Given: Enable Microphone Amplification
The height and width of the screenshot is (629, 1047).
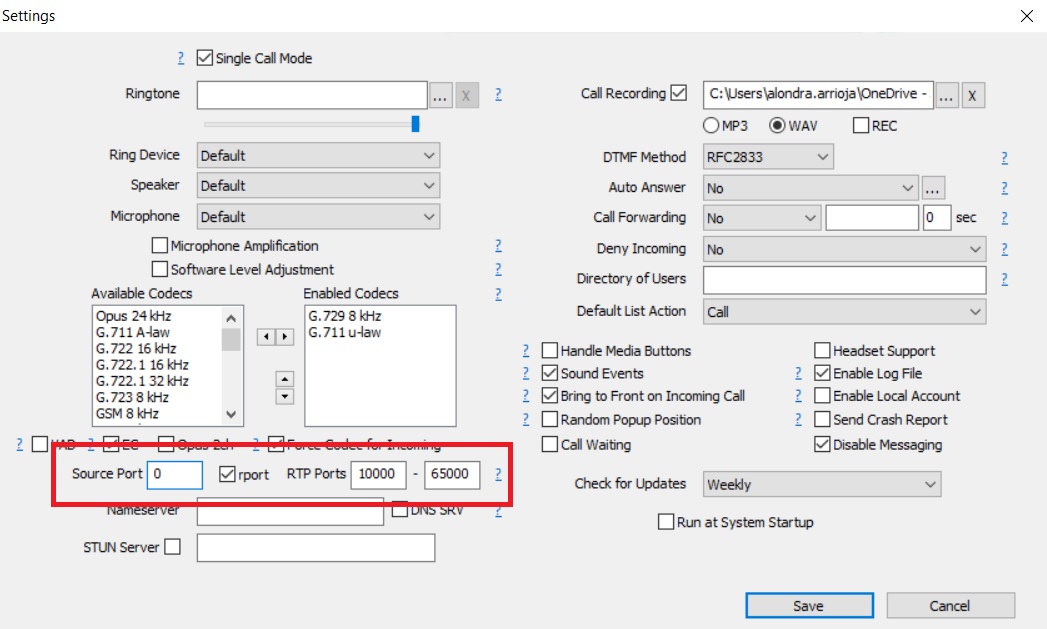Looking at the screenshot, I should tap(160, 246).
